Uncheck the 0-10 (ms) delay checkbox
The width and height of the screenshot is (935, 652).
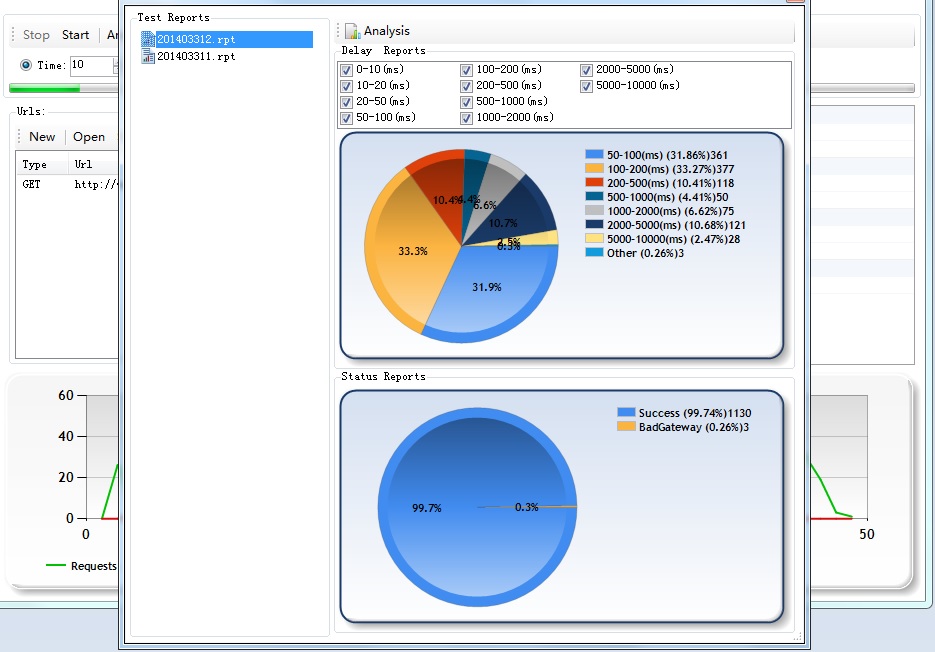coord(346,70)
